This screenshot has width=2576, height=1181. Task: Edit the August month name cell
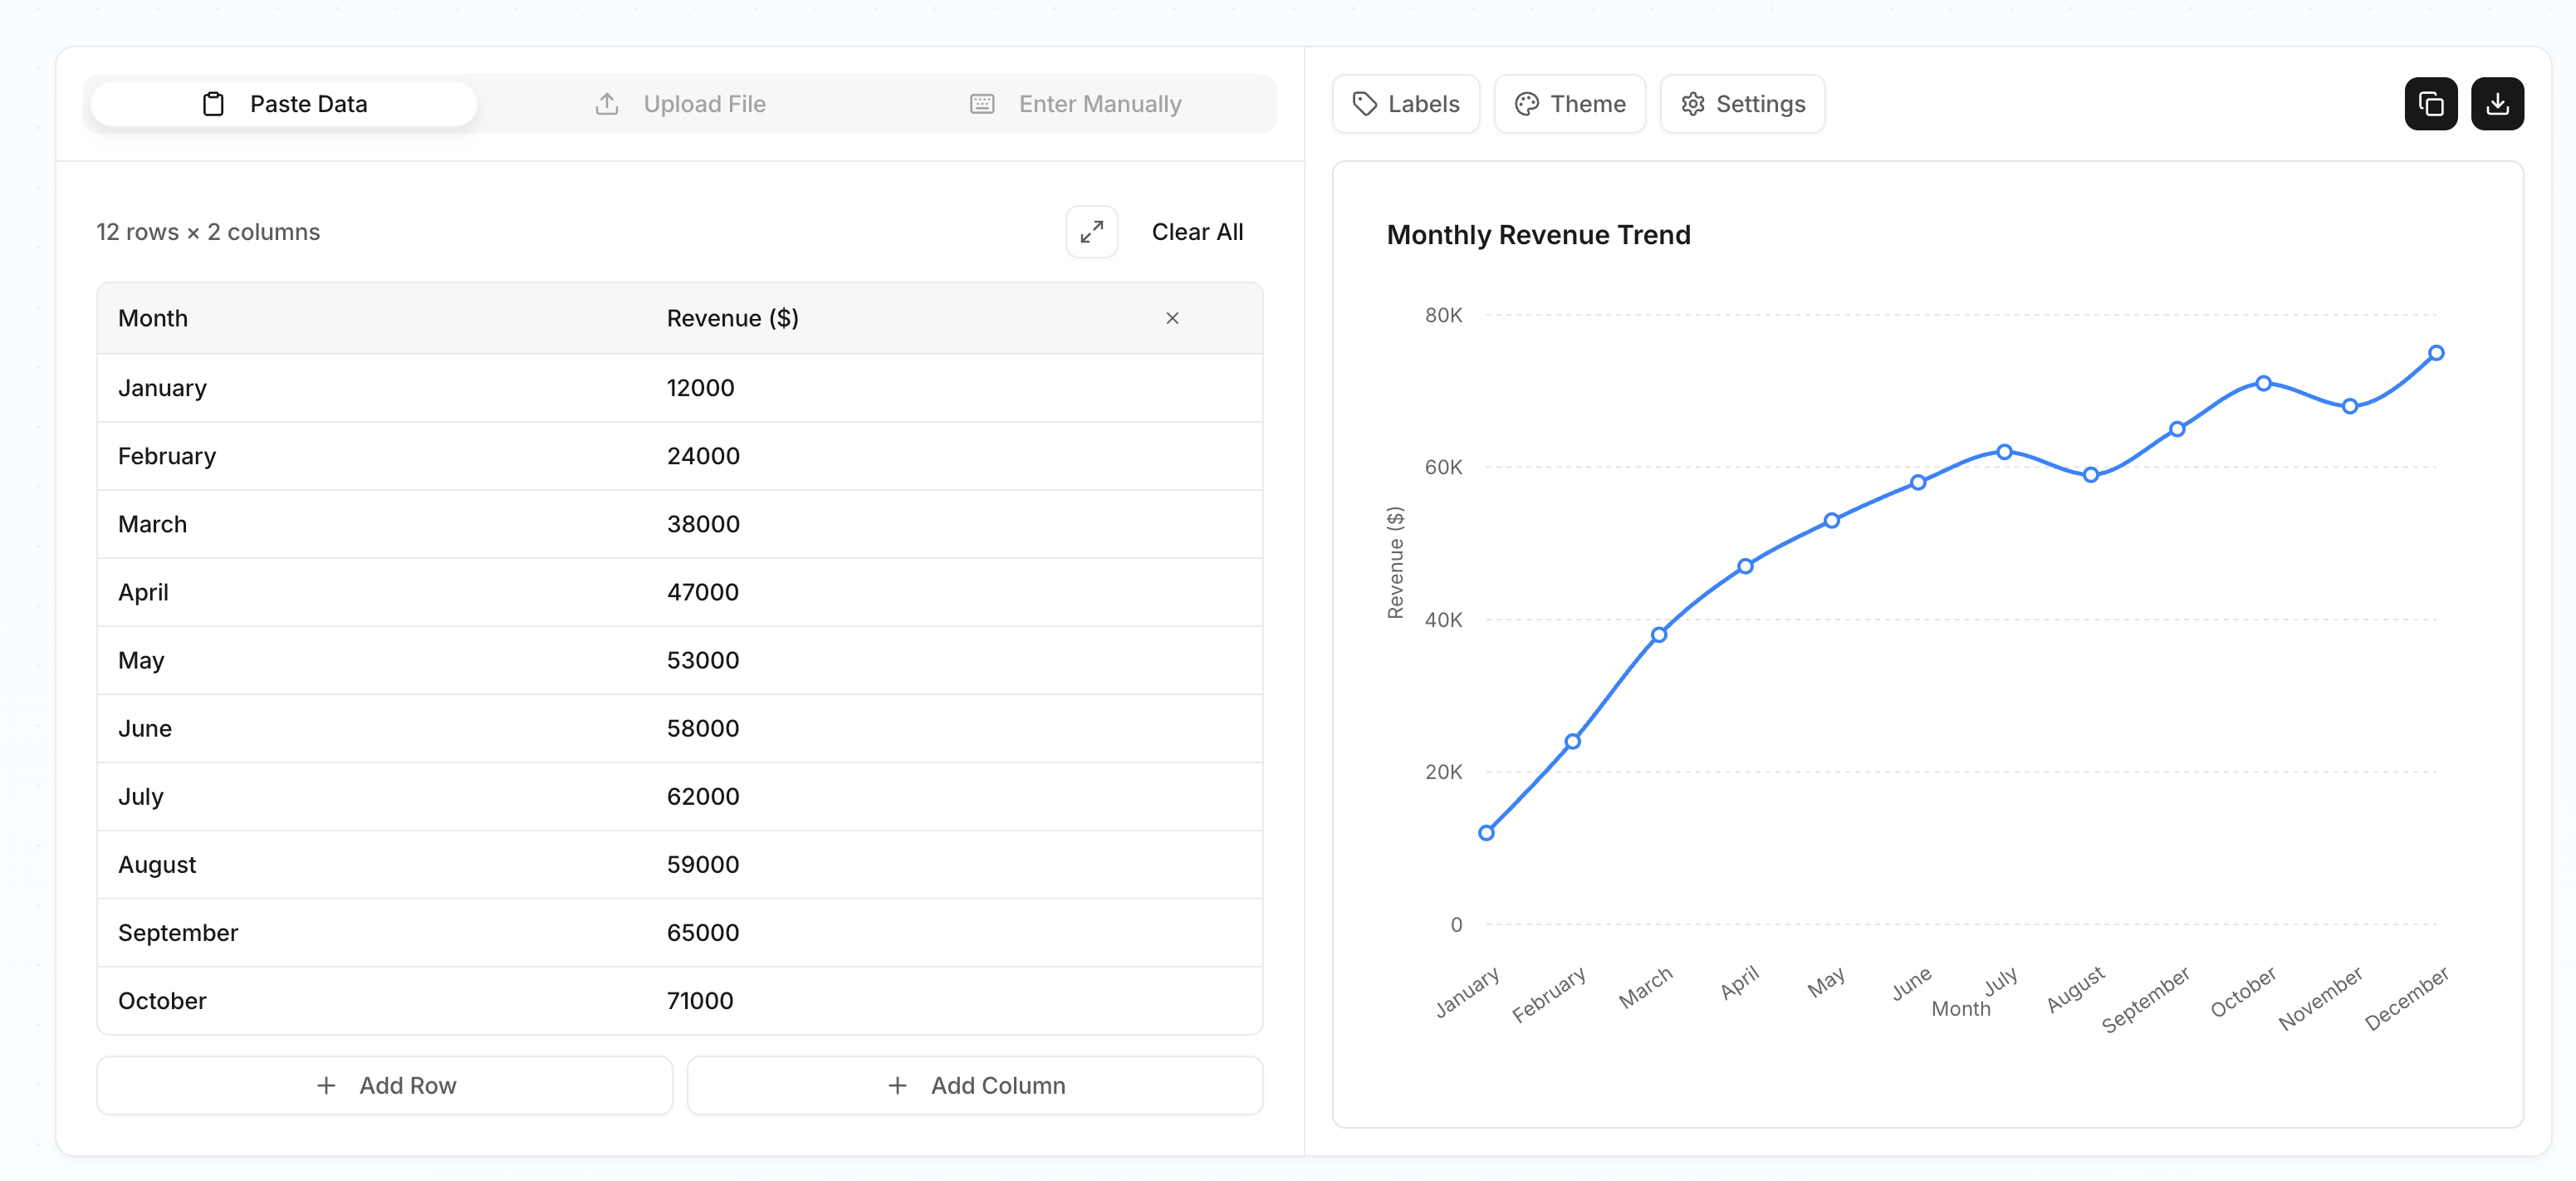[x=157, y=864]
